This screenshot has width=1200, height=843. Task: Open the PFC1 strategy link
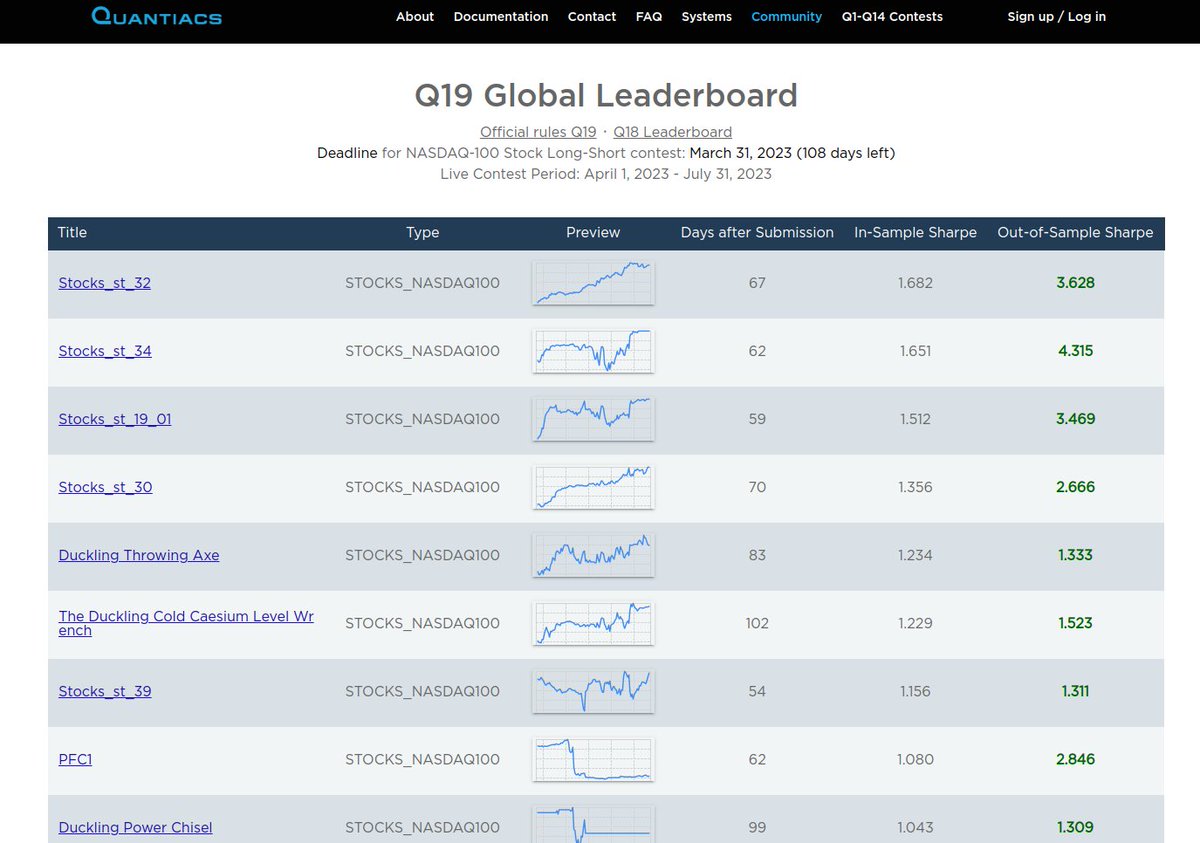coord(75,759)
